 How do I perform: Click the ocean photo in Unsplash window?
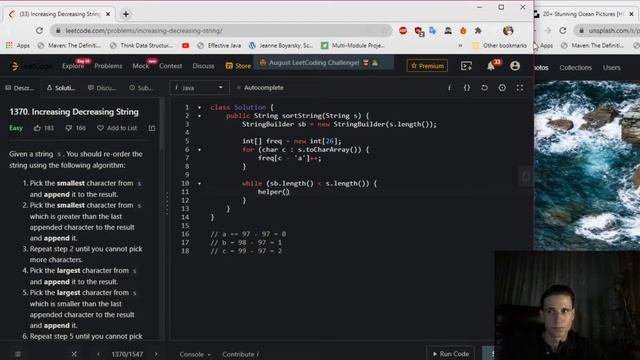coord(587,164)
